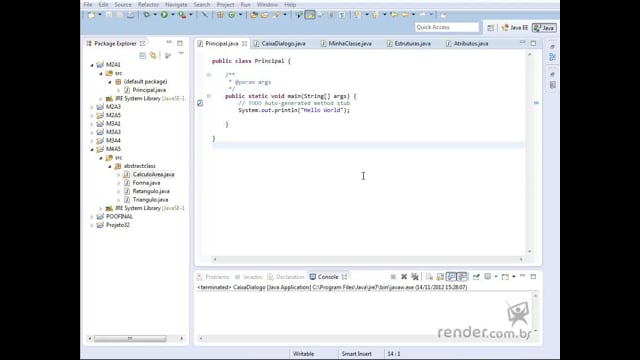Open the Problems view tab
The height and width of the screenshot is (360, 640).
click(x=213, y=277)
